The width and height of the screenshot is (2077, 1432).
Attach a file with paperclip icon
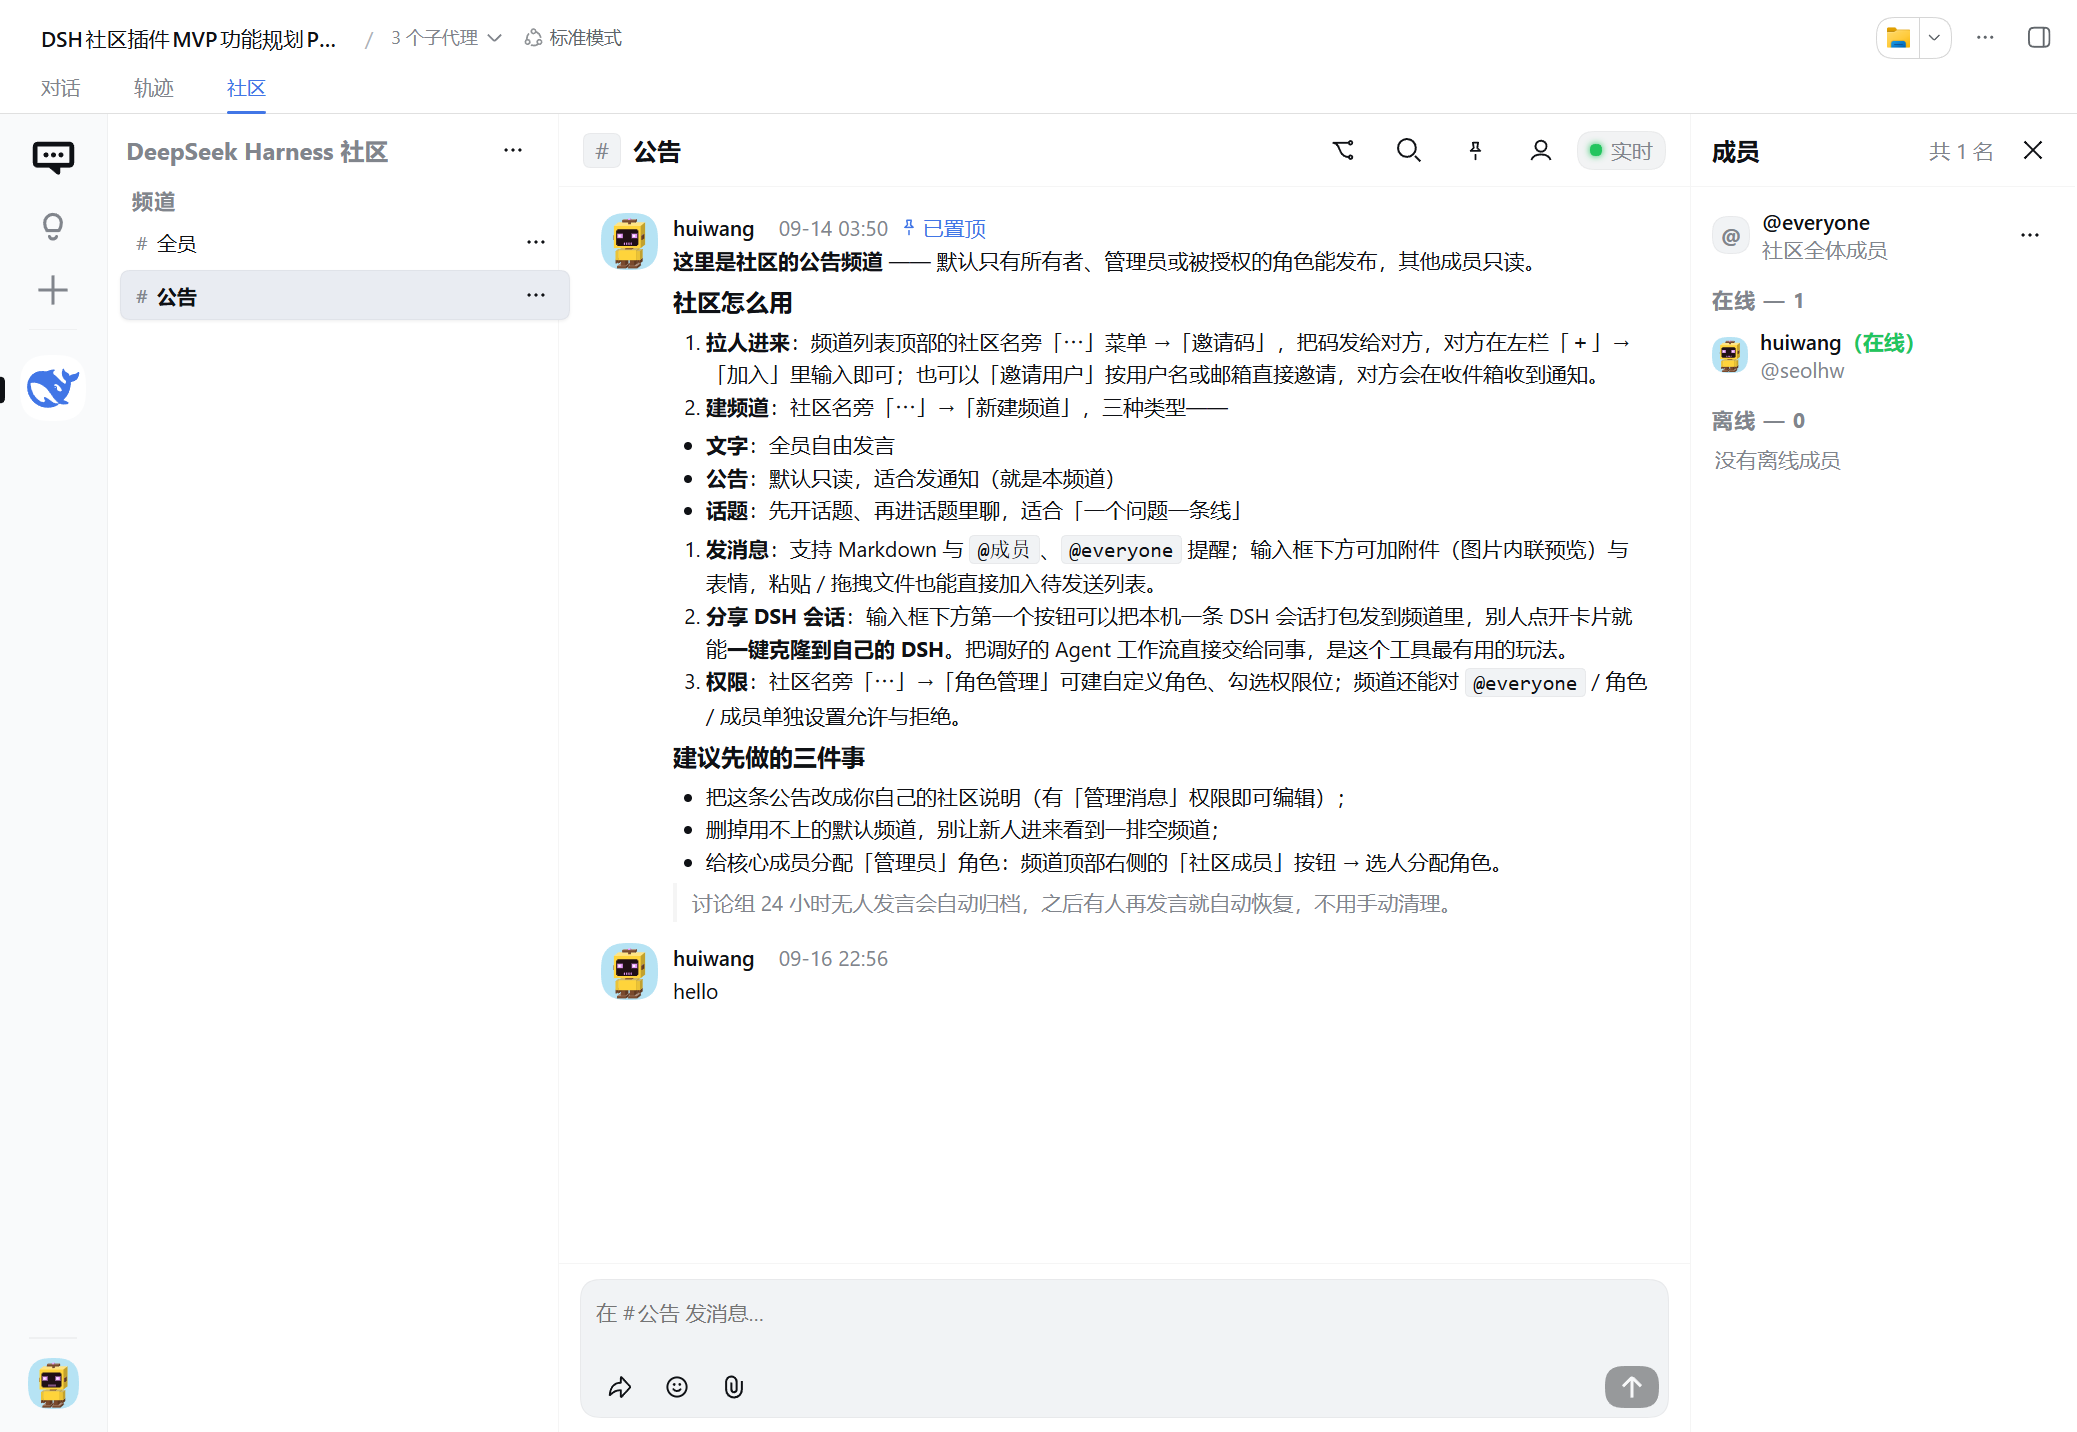point(734,1387)
